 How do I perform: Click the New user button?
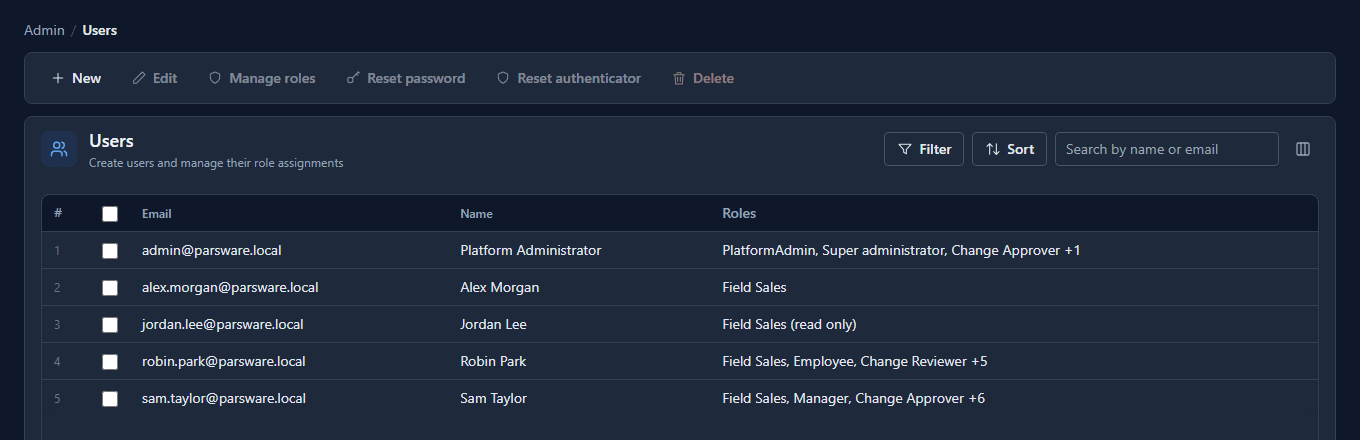pos(76,78)
